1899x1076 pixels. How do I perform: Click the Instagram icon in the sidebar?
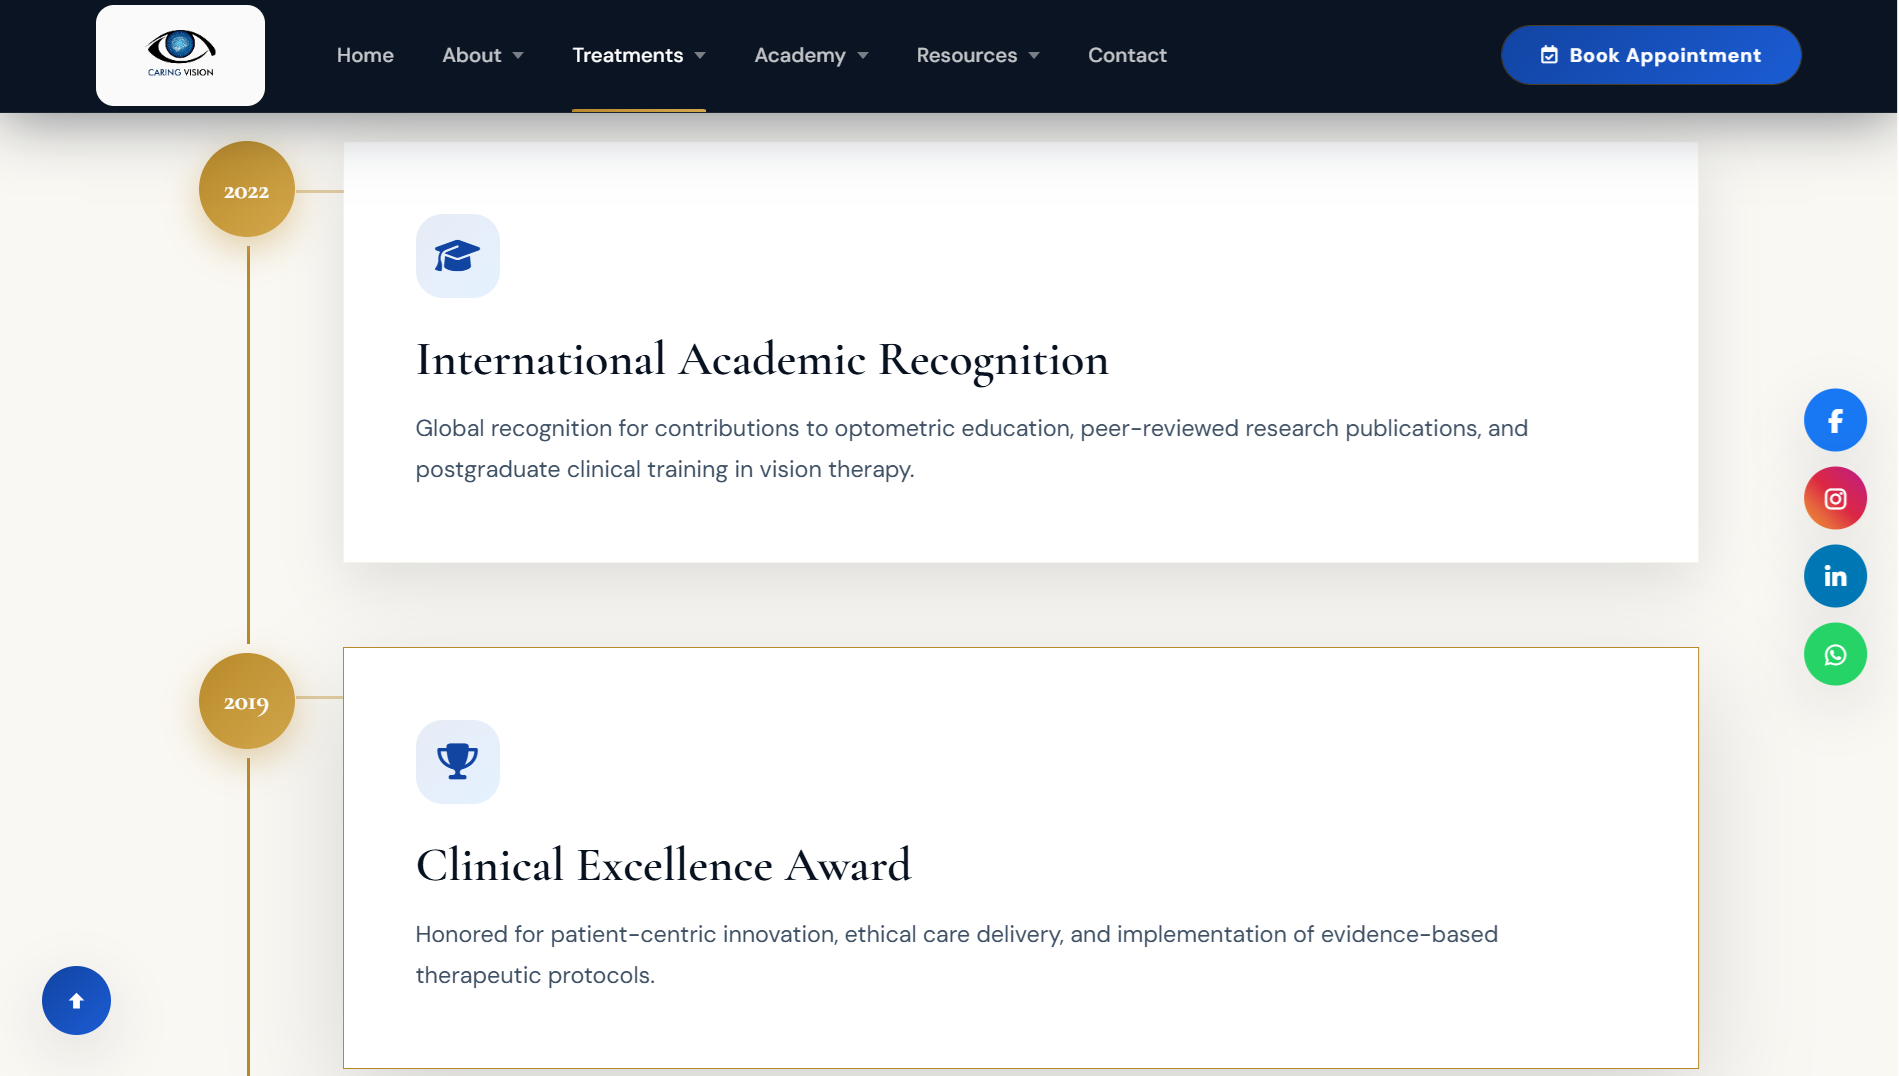[1835, 497]
